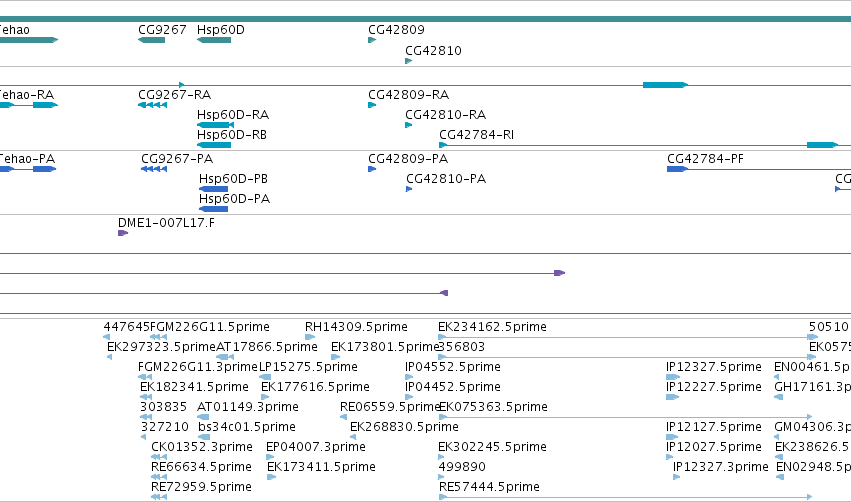This screenshot has height=502, width=851.
Task: Select EST EK297323.5prime
Action: coord(162,347)
